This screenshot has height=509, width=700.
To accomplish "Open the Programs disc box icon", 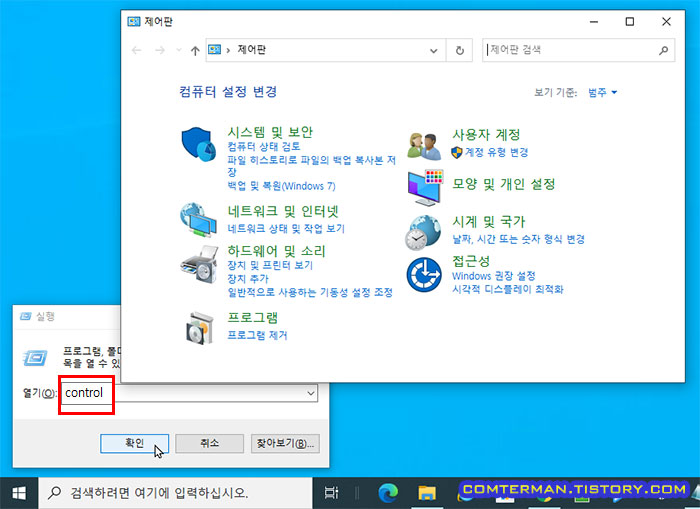I will click(x=200, y=328).
